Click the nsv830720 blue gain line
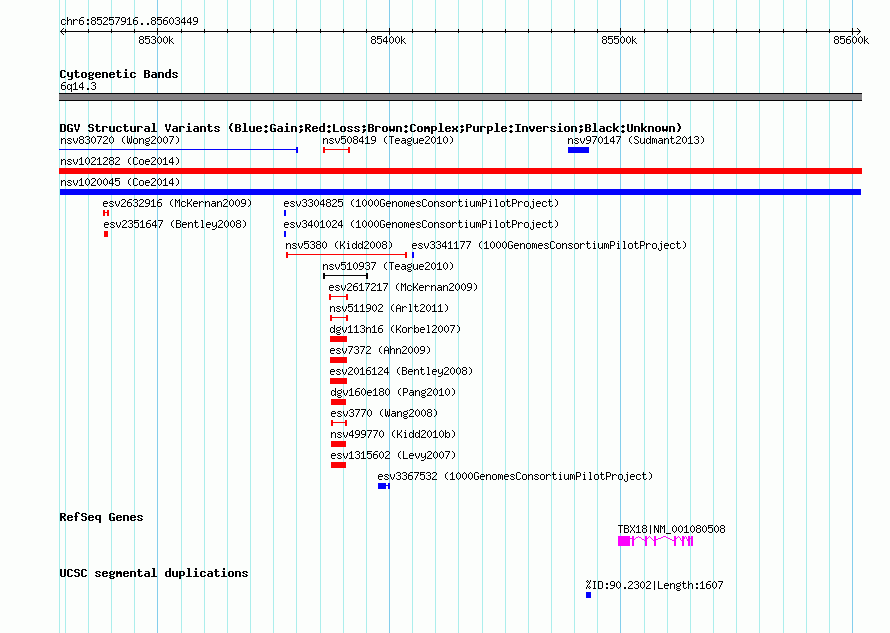The width and height of the screenshot is (890, 633). 179,150
